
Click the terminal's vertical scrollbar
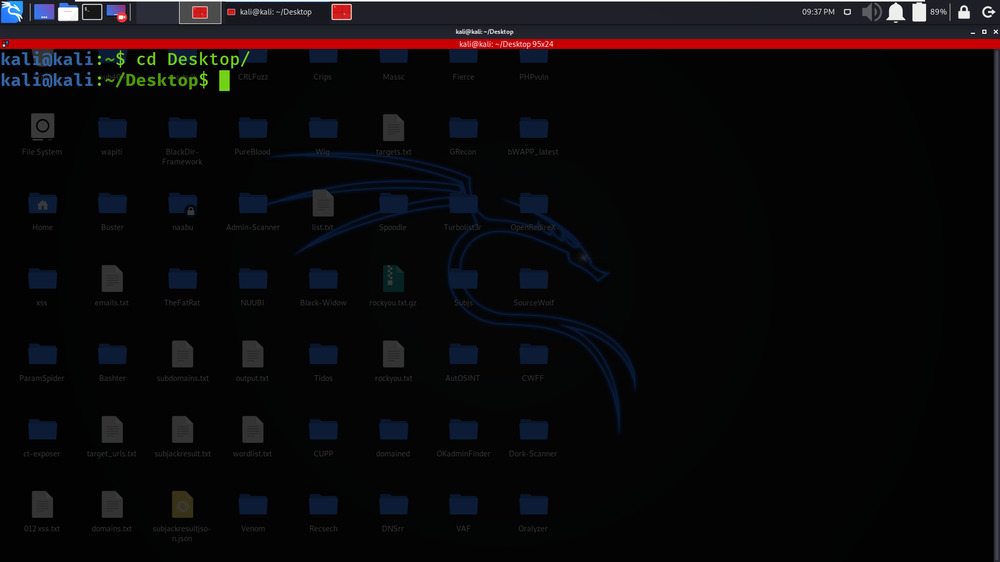tap(996, 305)
